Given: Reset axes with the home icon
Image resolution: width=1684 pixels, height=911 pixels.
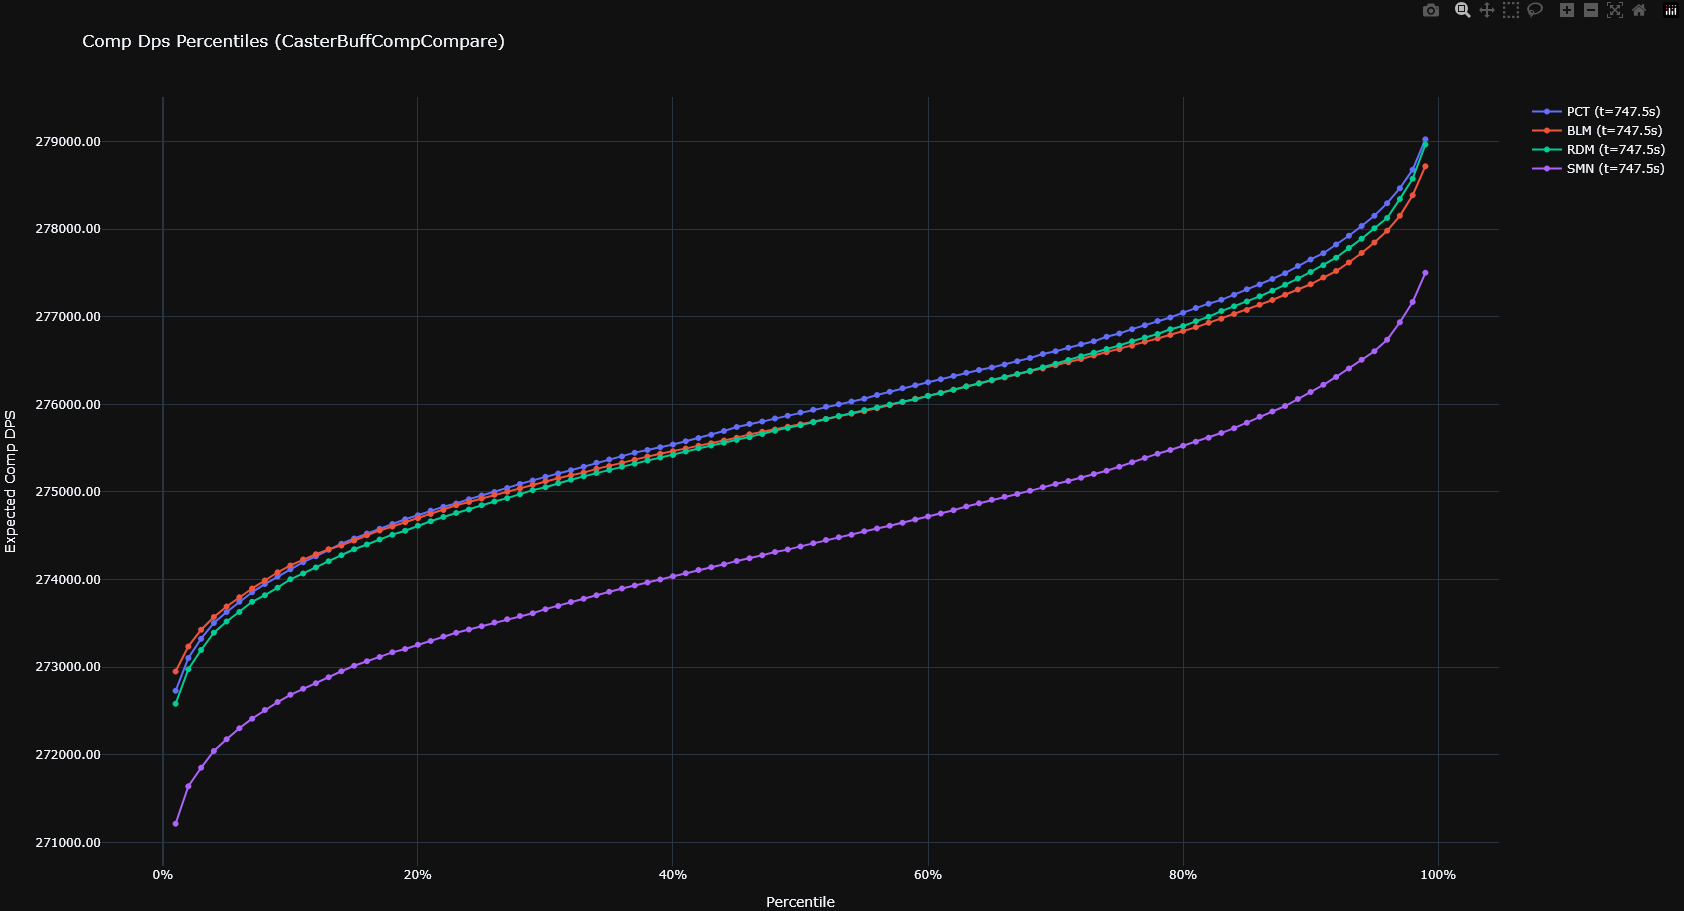Looking at the screenshot, I should pyautogui.click(x=1639, y=10).
